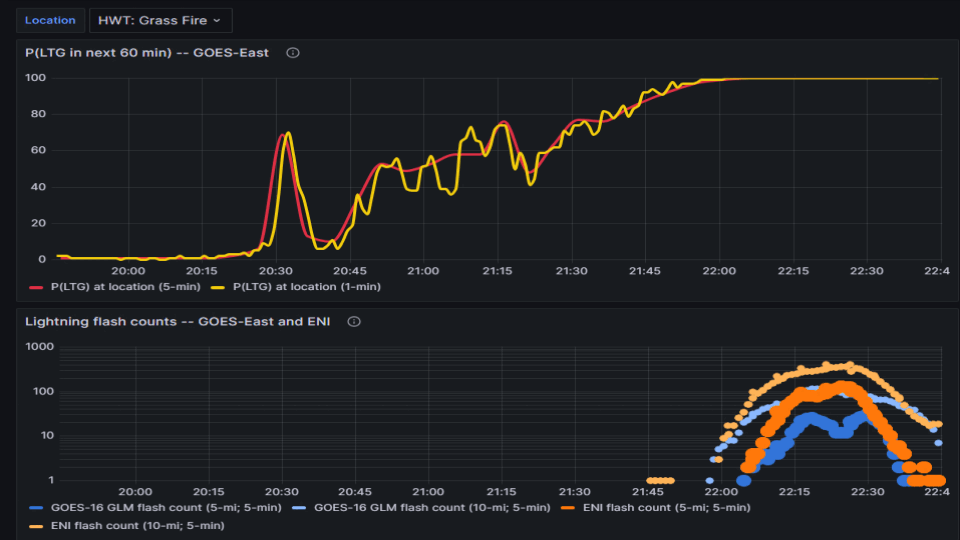Click info icon beside P(LTG in next 60 min) title
The image size is (960, 540).
[293, 53]
